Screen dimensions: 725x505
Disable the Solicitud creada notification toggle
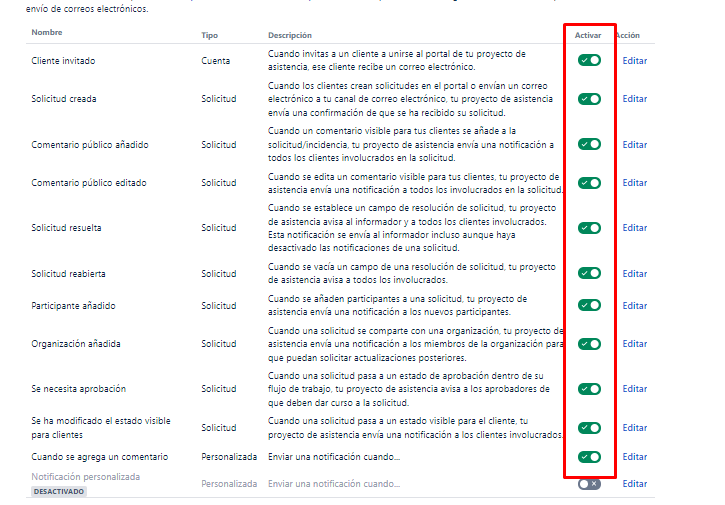click(x=589, y=99)
